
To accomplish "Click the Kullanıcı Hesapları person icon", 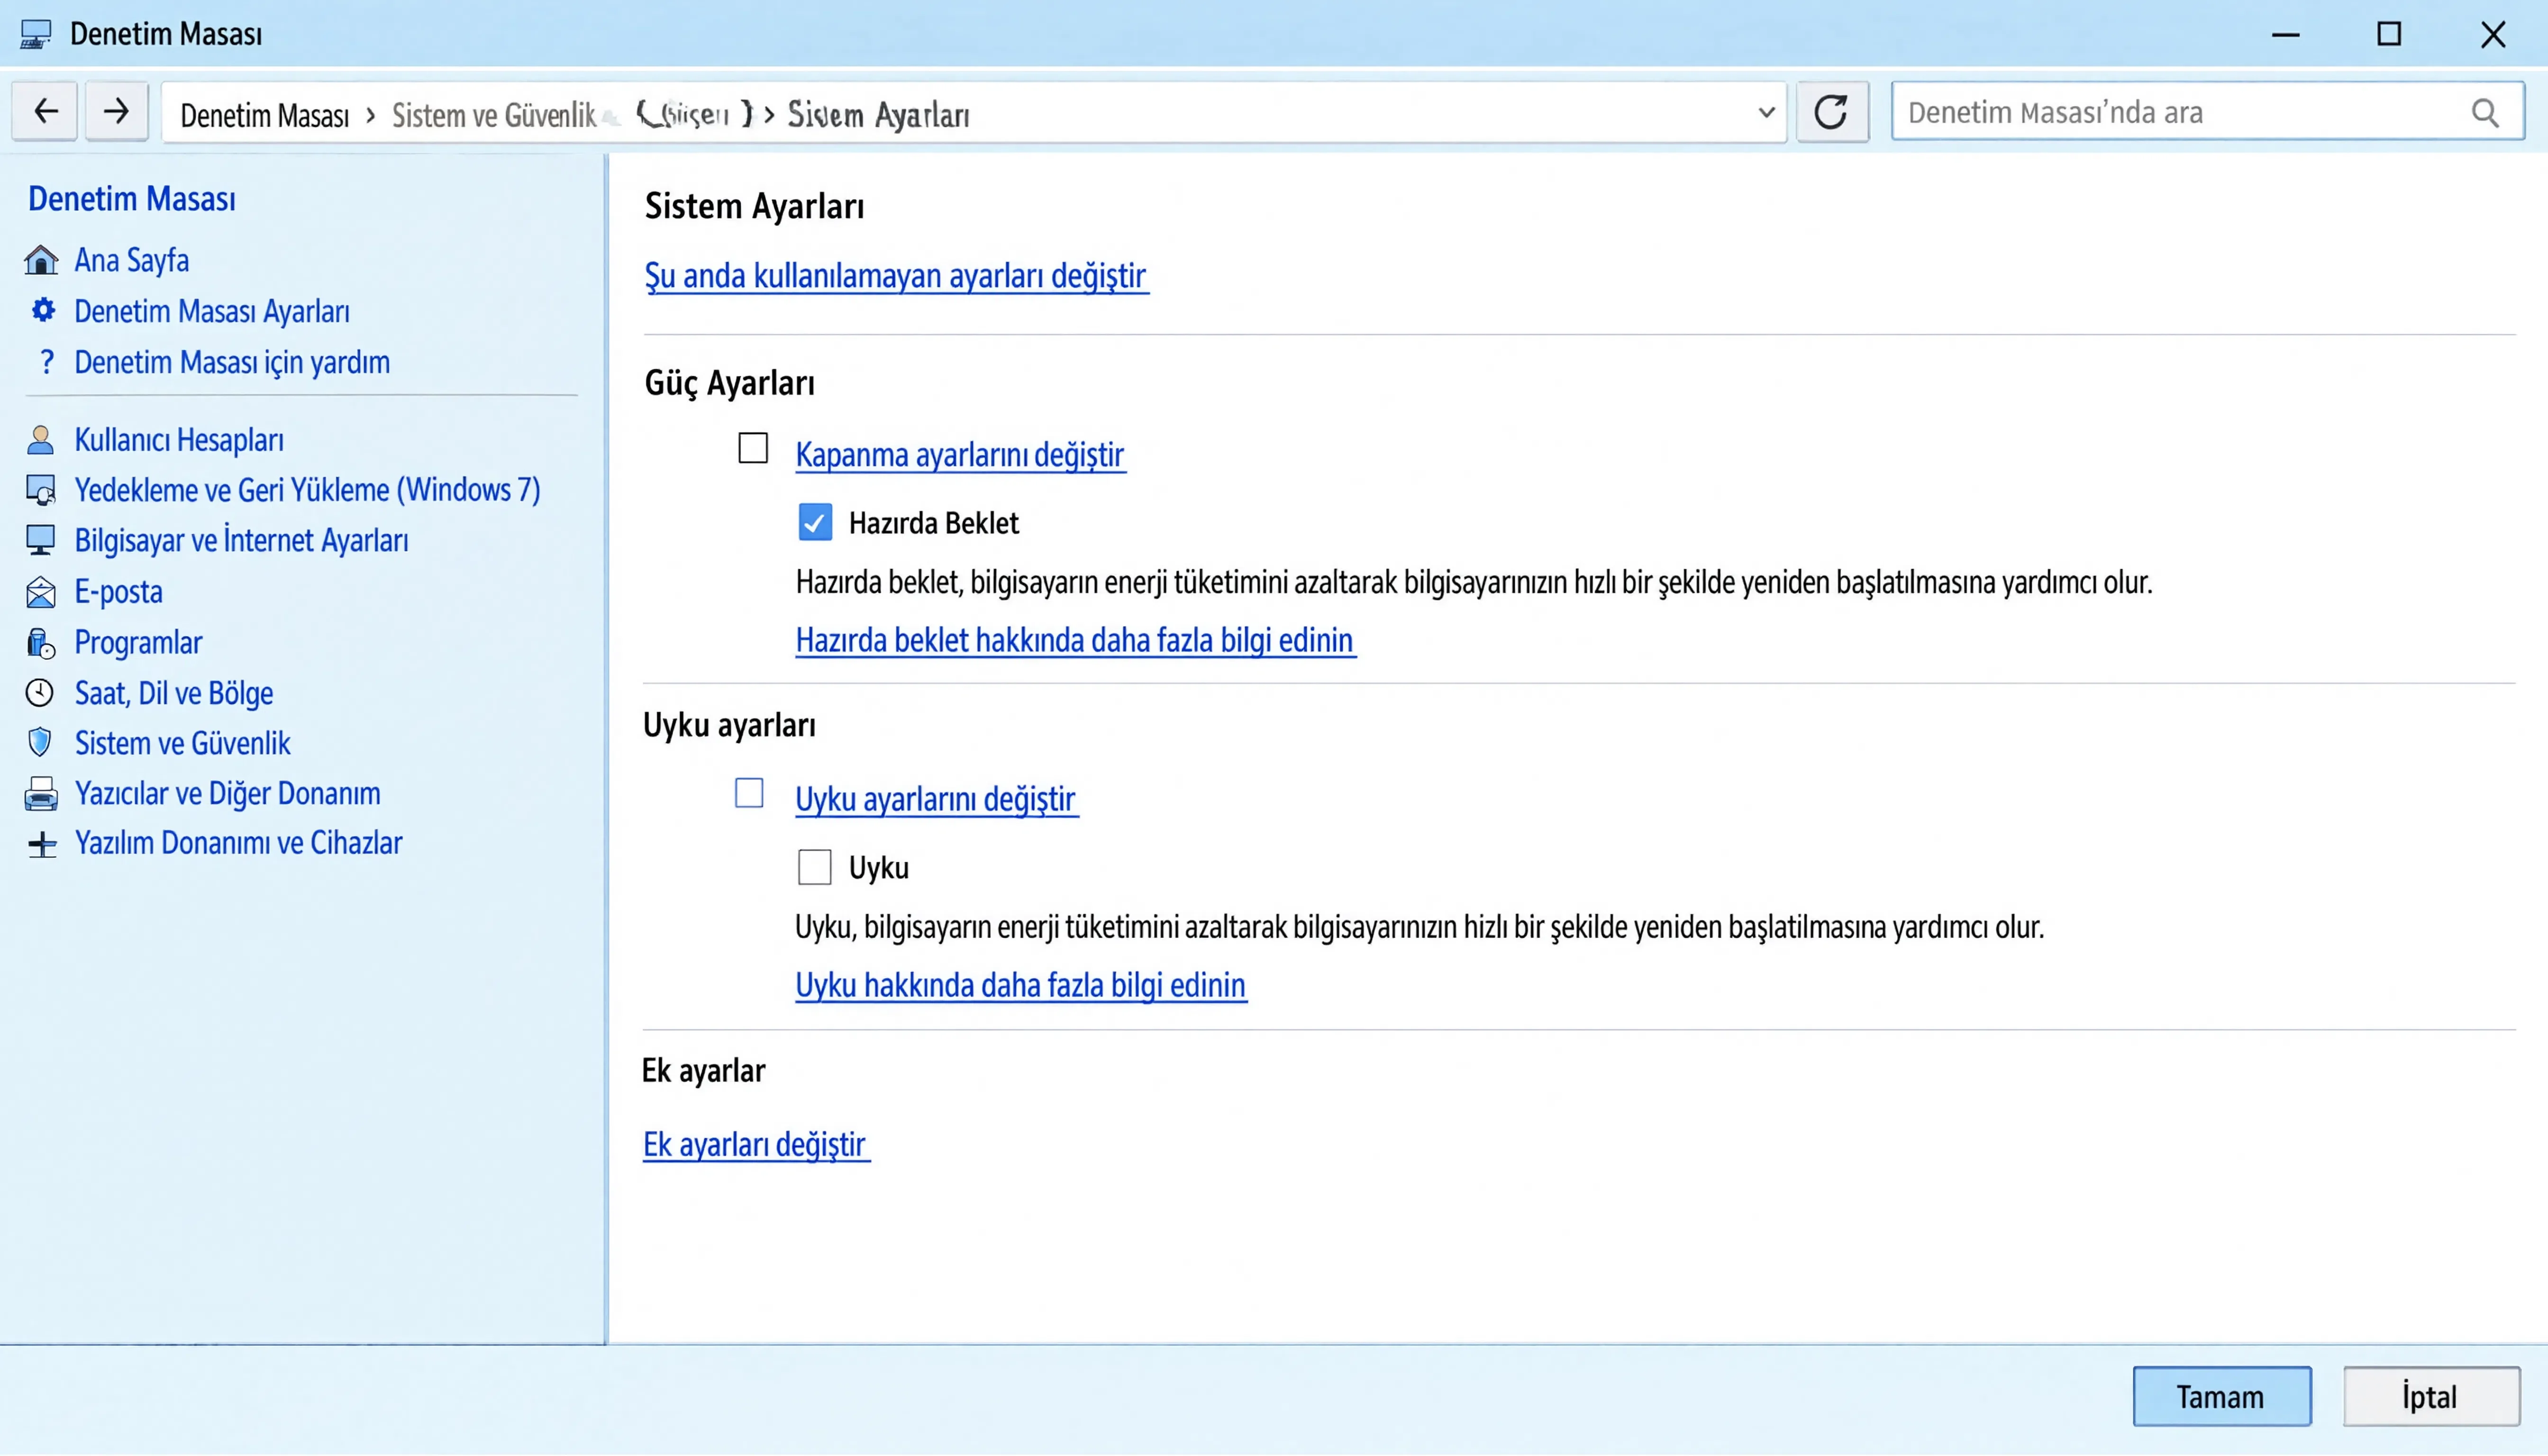I will (x=40, y=440).
